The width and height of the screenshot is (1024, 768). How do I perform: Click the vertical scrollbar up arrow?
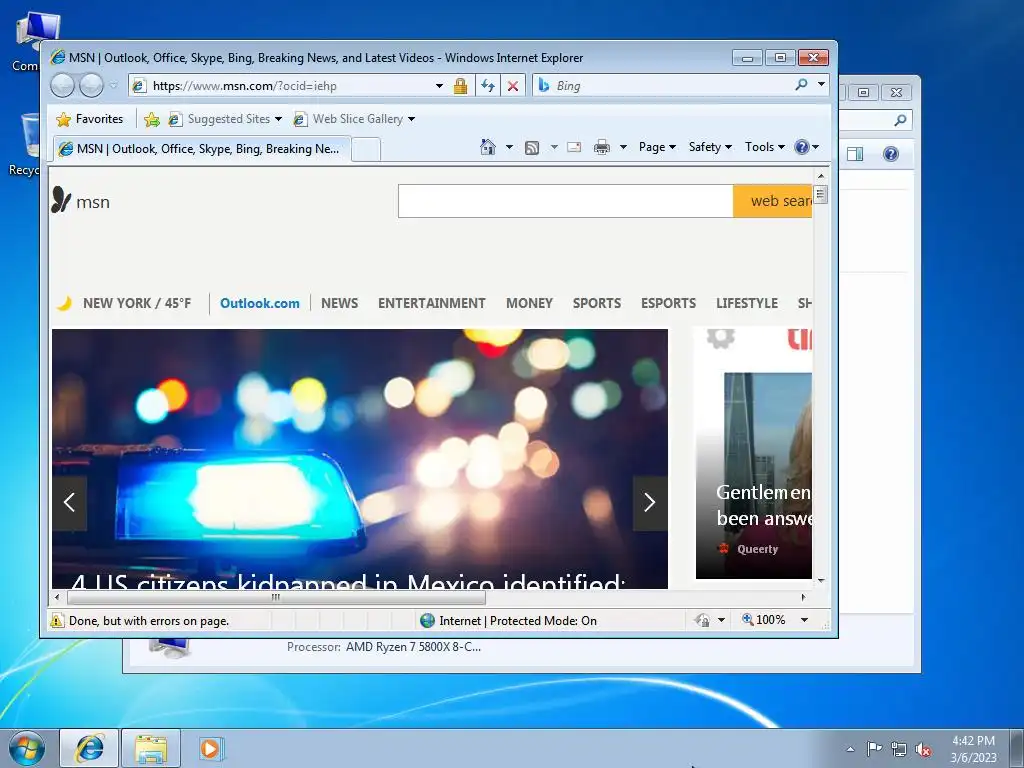(x=821, y=176)
